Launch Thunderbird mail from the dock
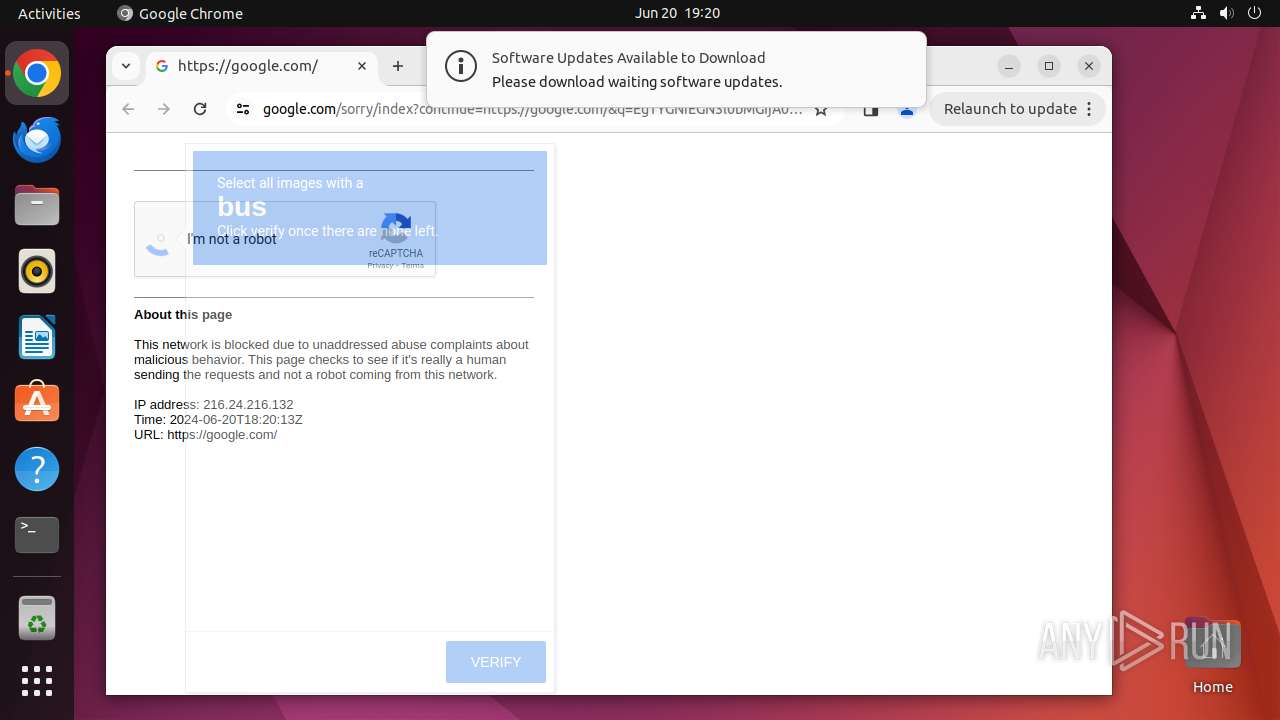The height and width of the screenshot is (720, 1280). (37, 139)
